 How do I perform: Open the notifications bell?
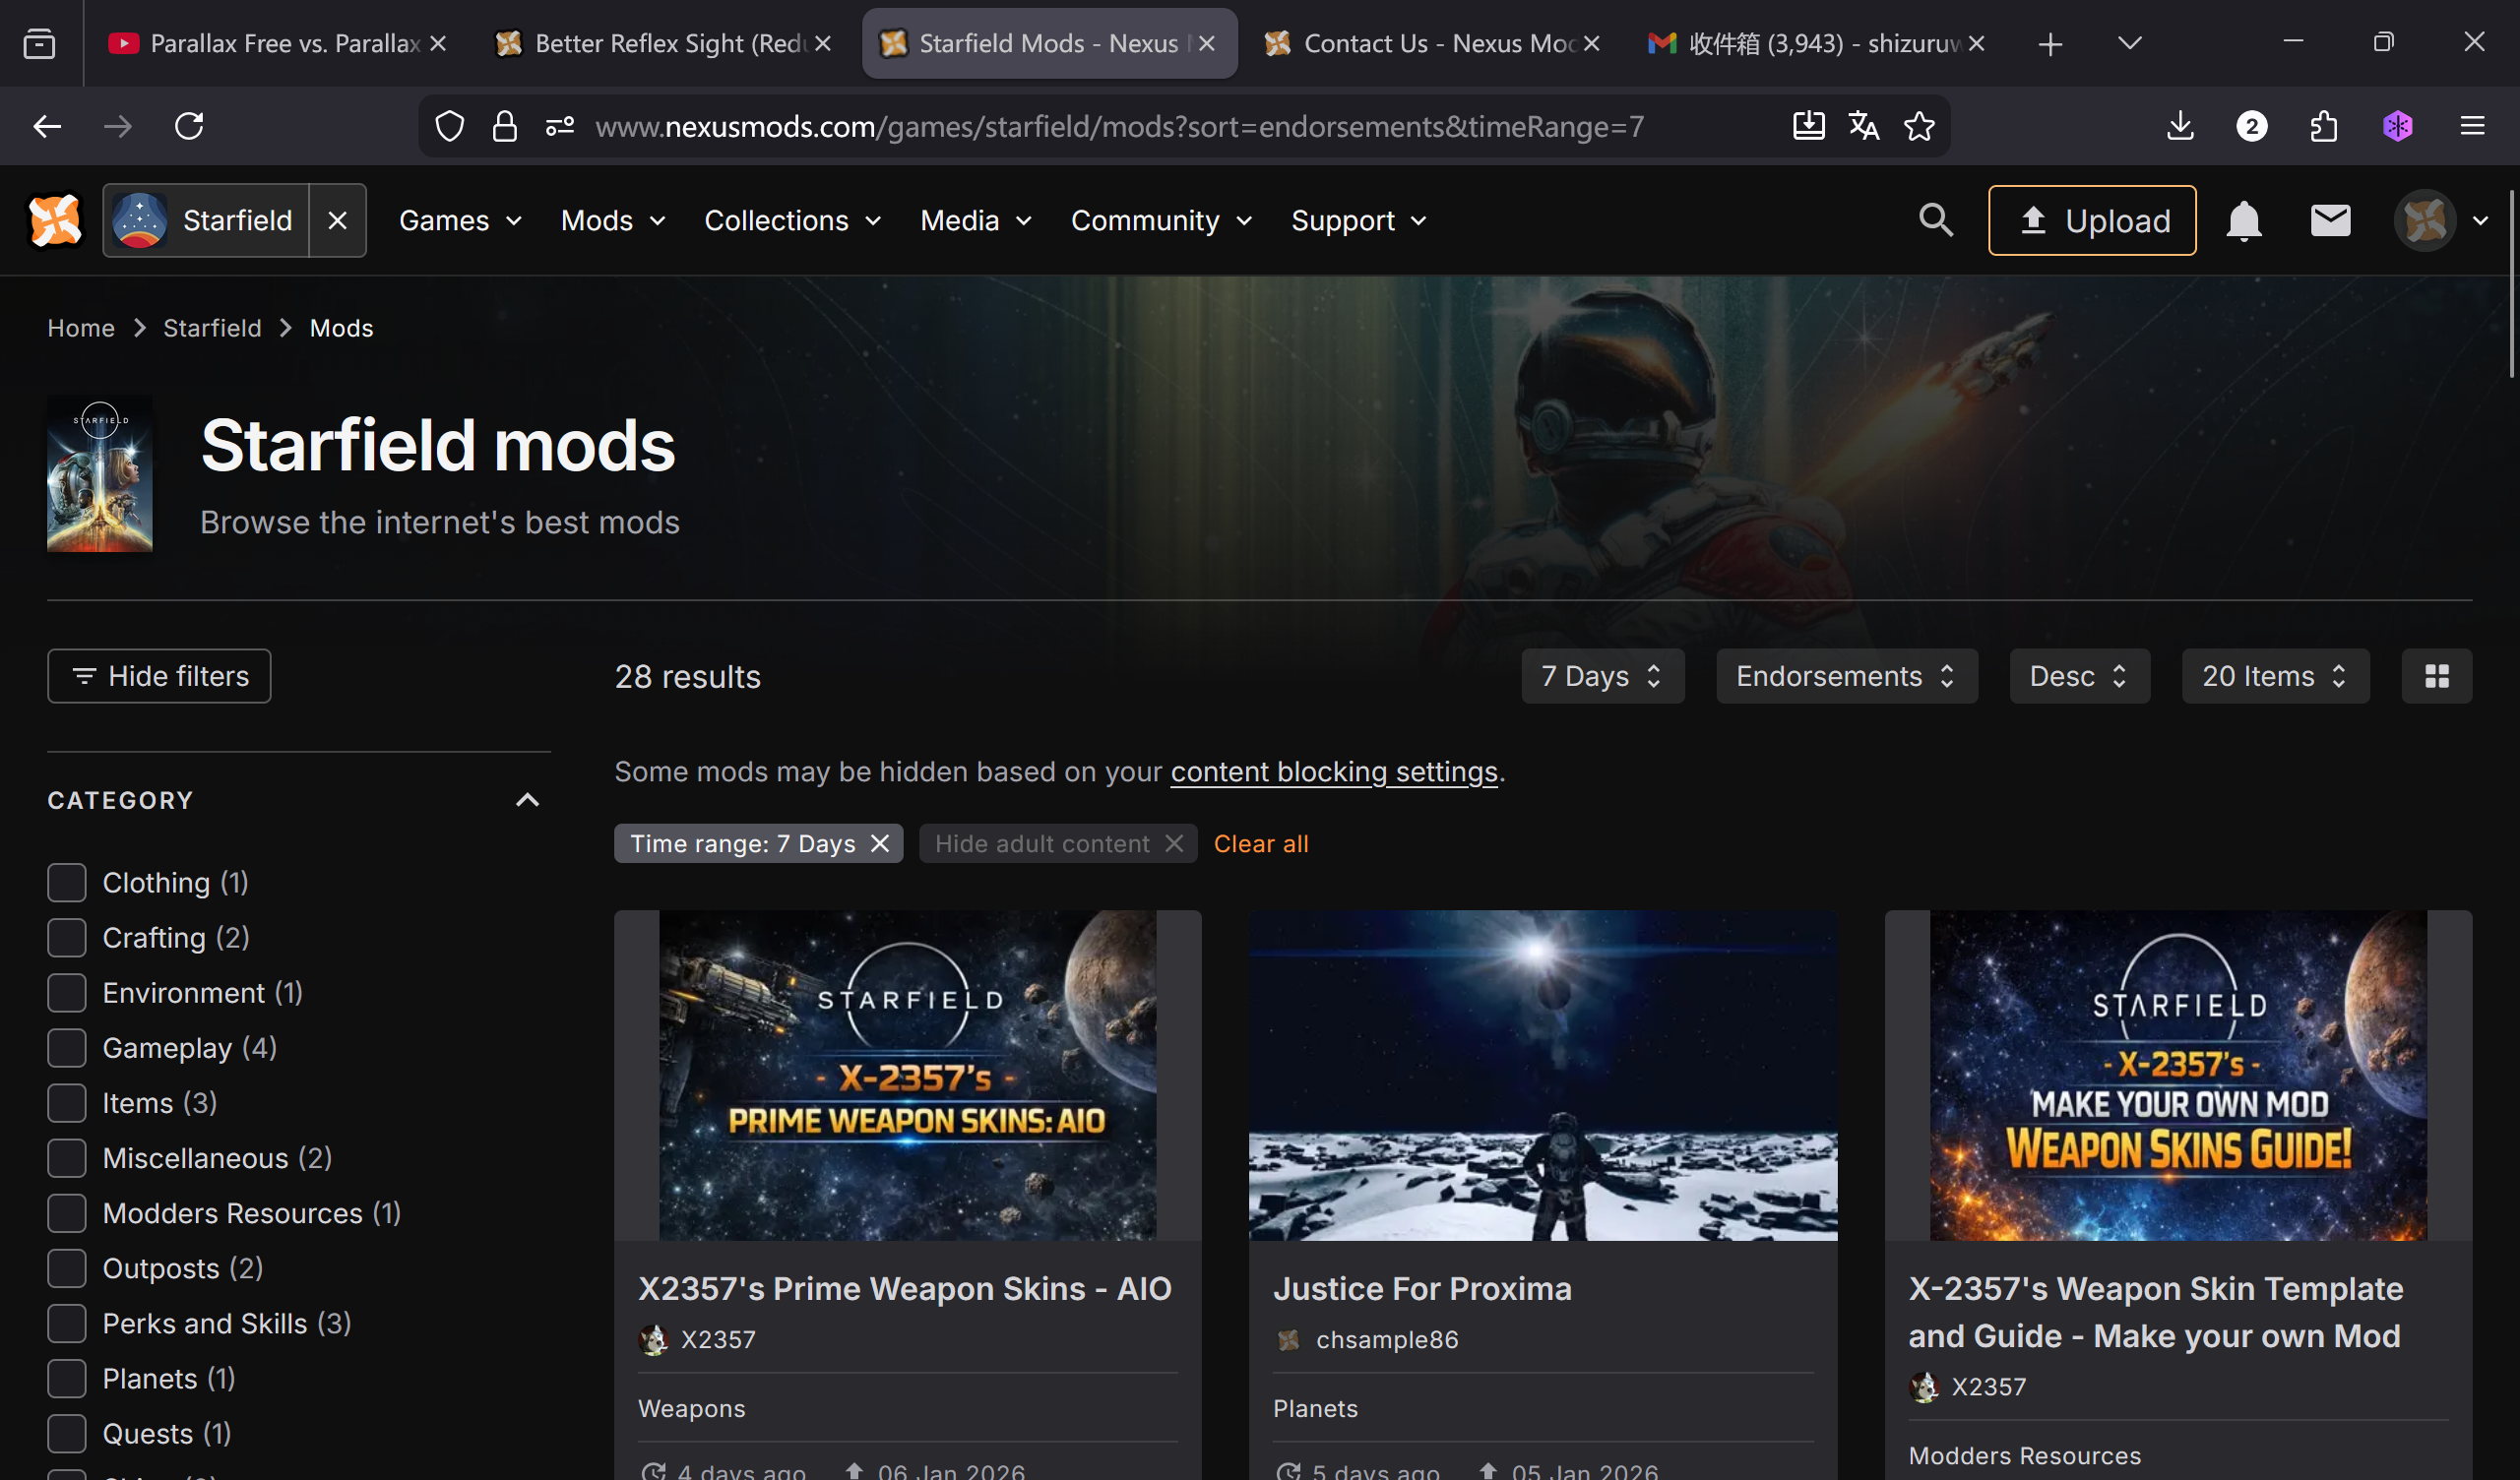coord(2243,220)
